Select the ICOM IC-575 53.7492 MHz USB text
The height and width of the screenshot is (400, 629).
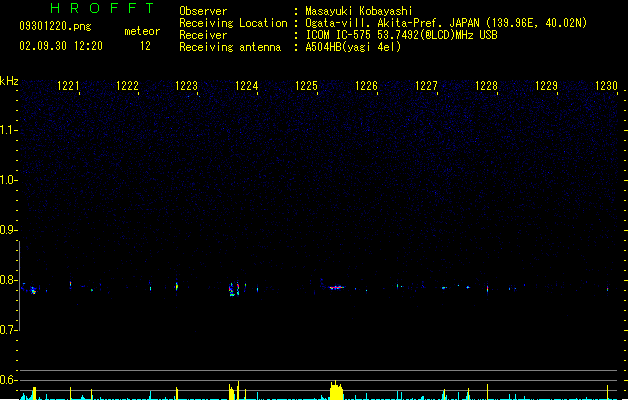[x=402, y=35]
